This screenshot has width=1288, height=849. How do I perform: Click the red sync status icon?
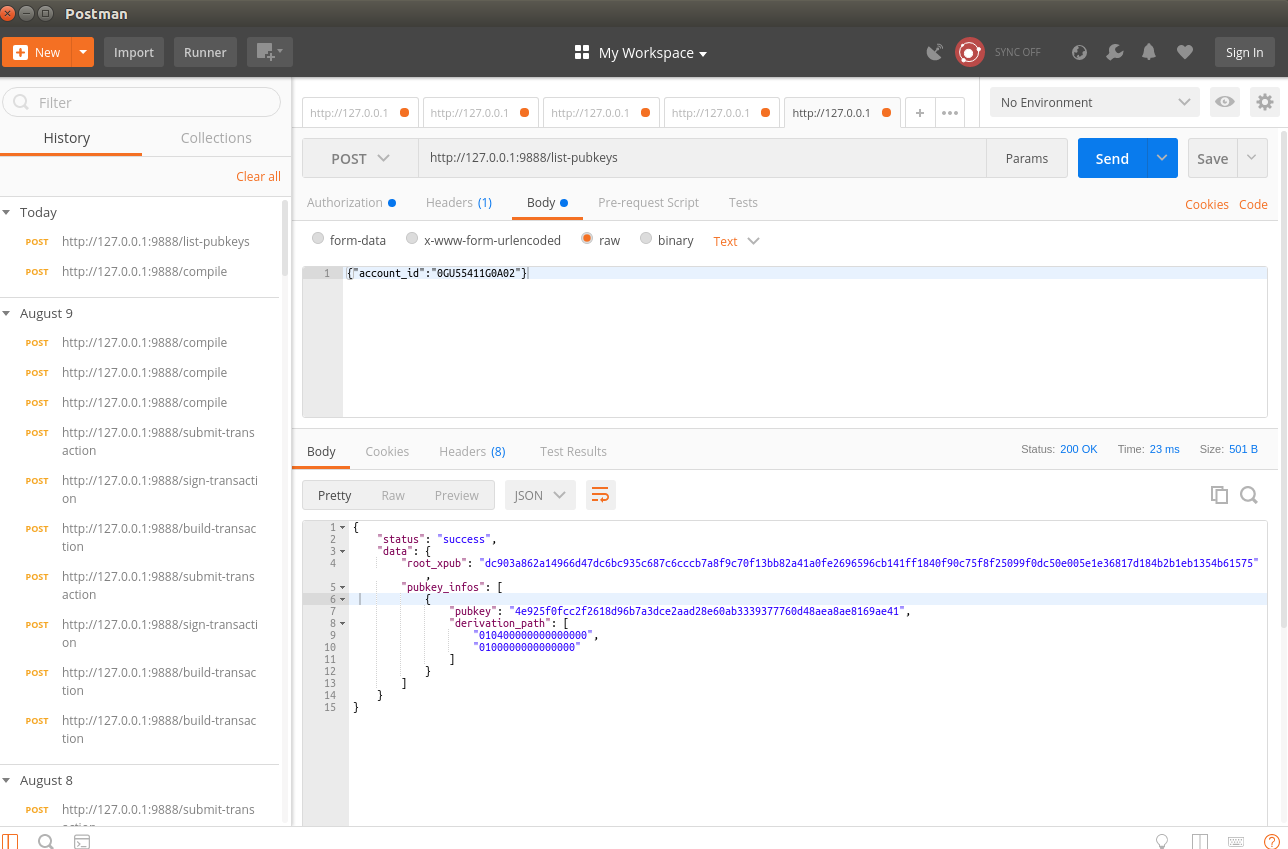pos(969,52)
